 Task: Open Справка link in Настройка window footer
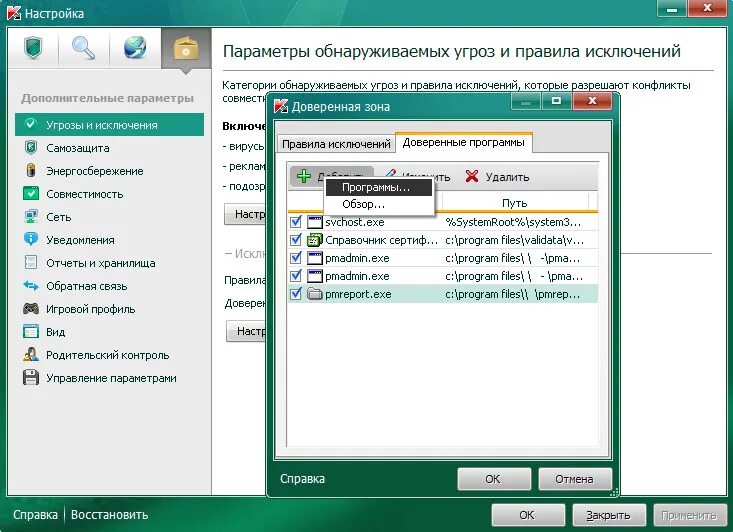[x=35, y=515]
